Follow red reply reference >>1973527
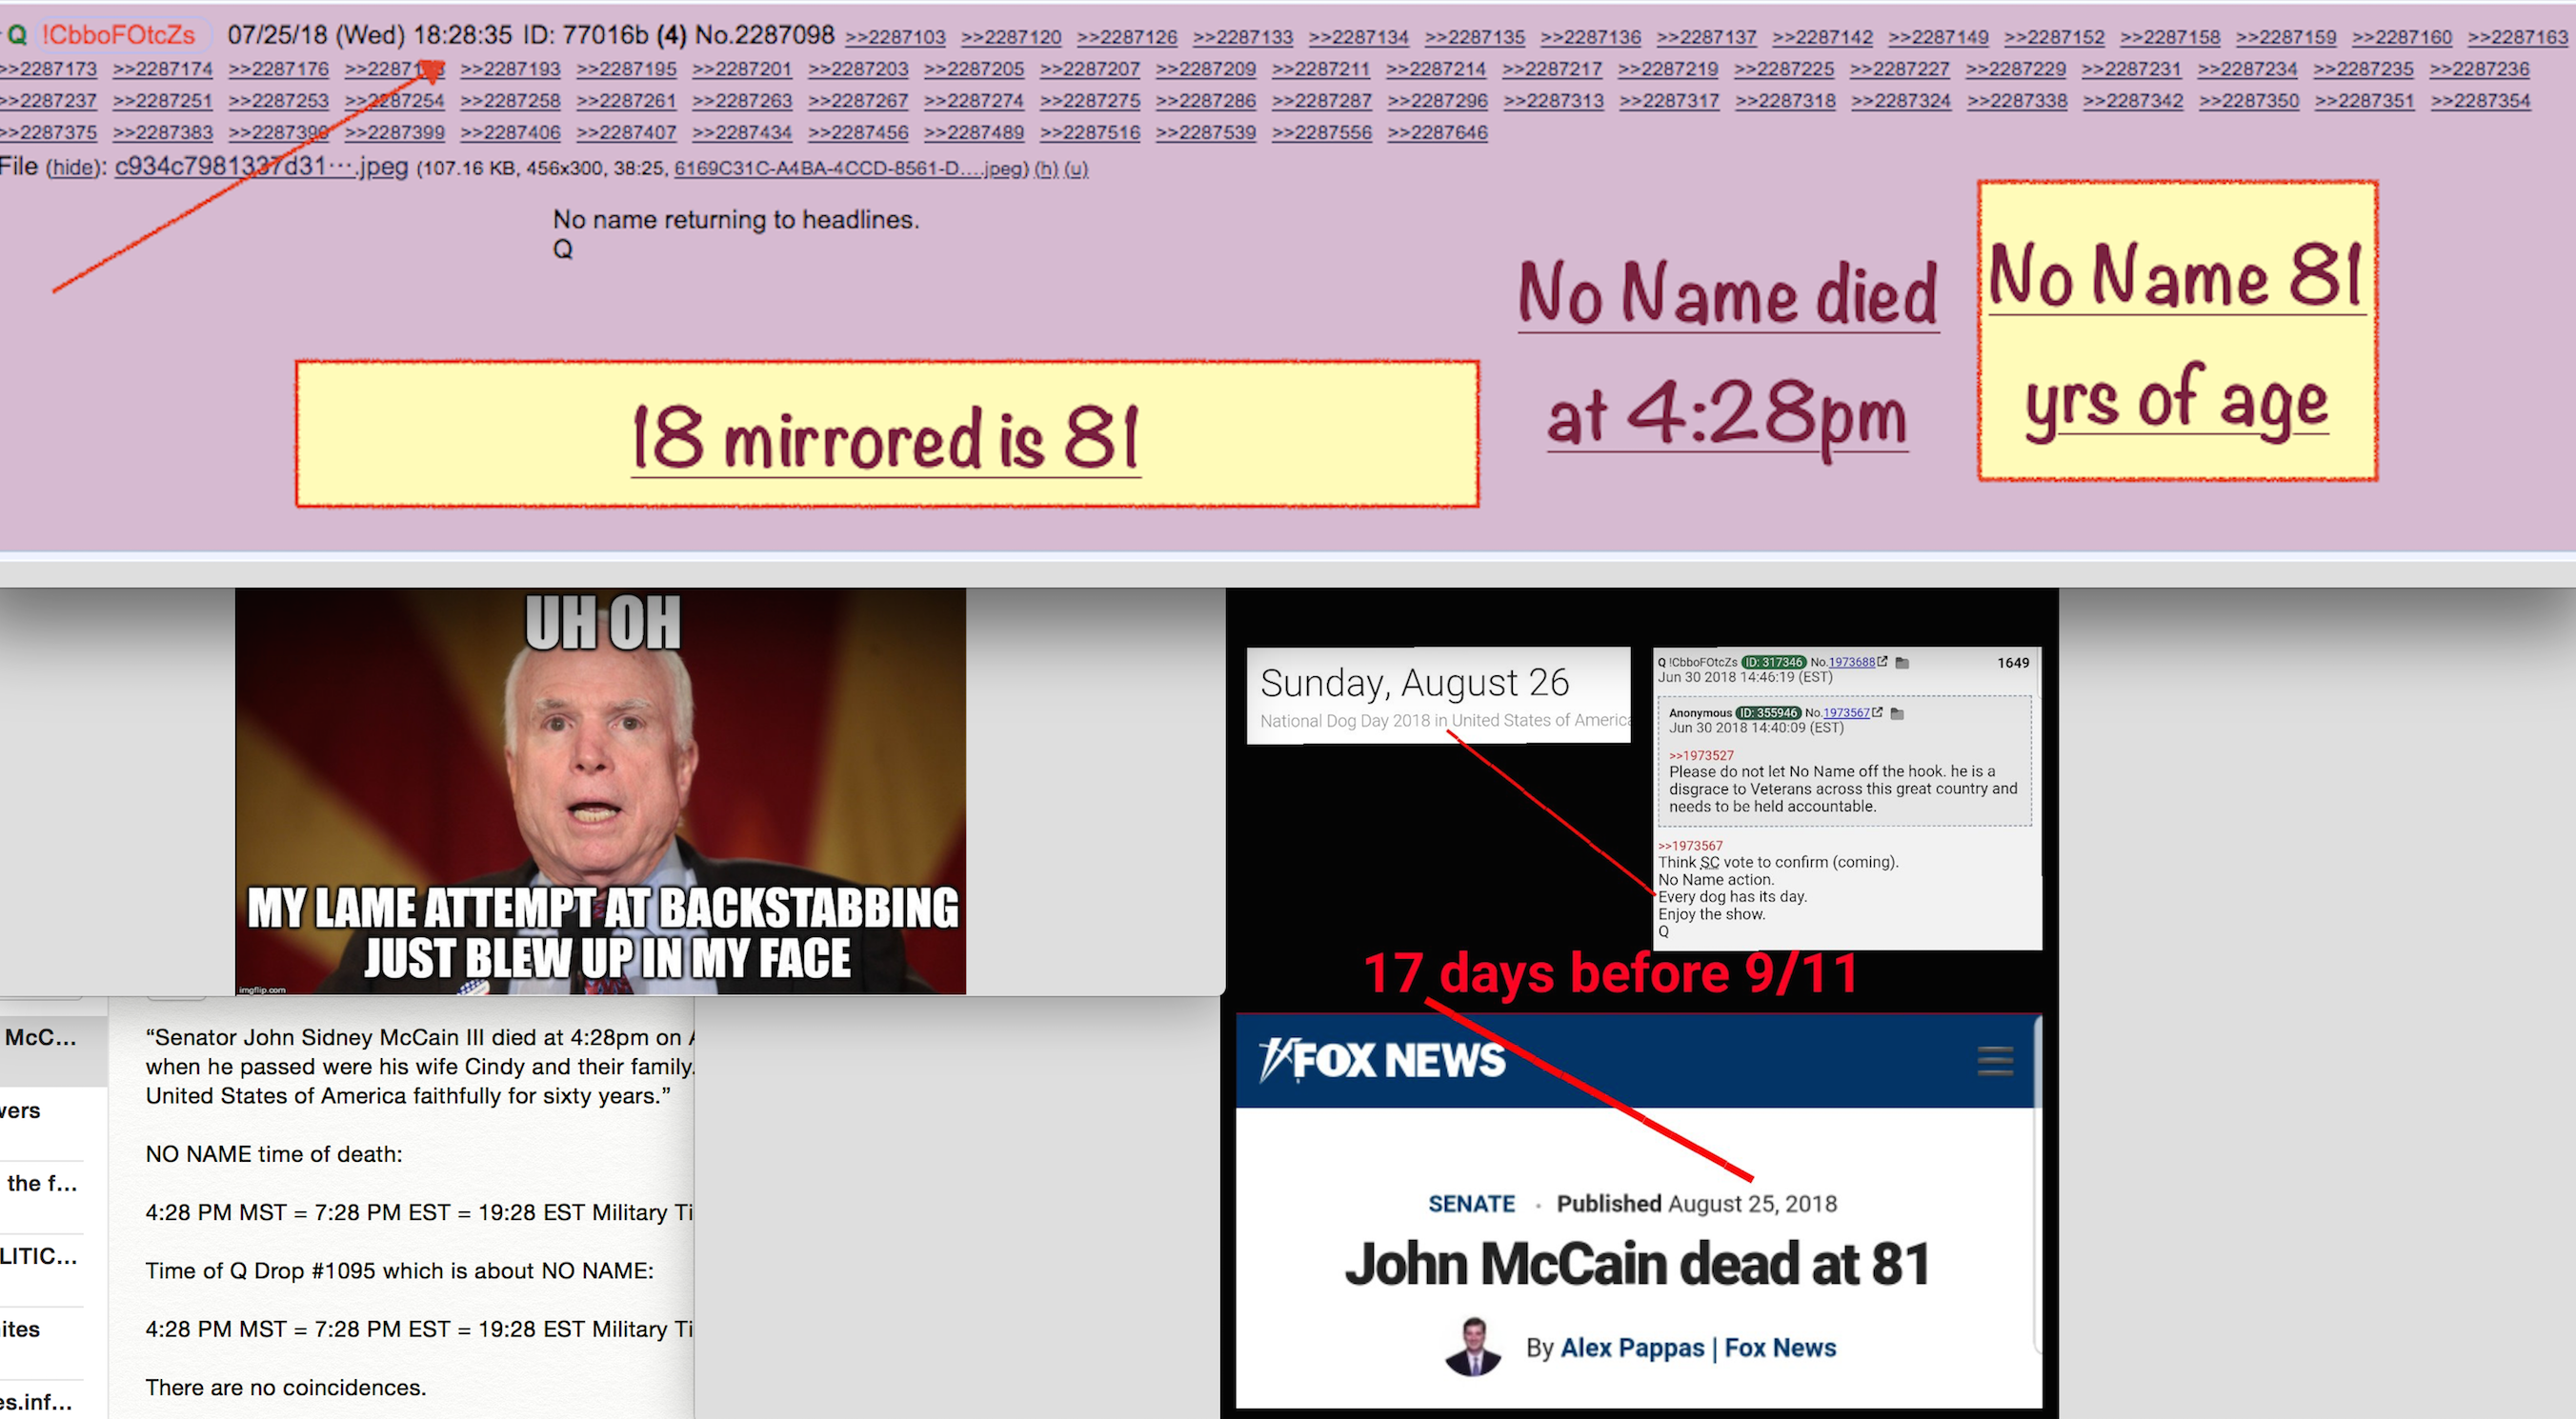The width and height of the screenshot is (2576, 1419). point(1701,755)
